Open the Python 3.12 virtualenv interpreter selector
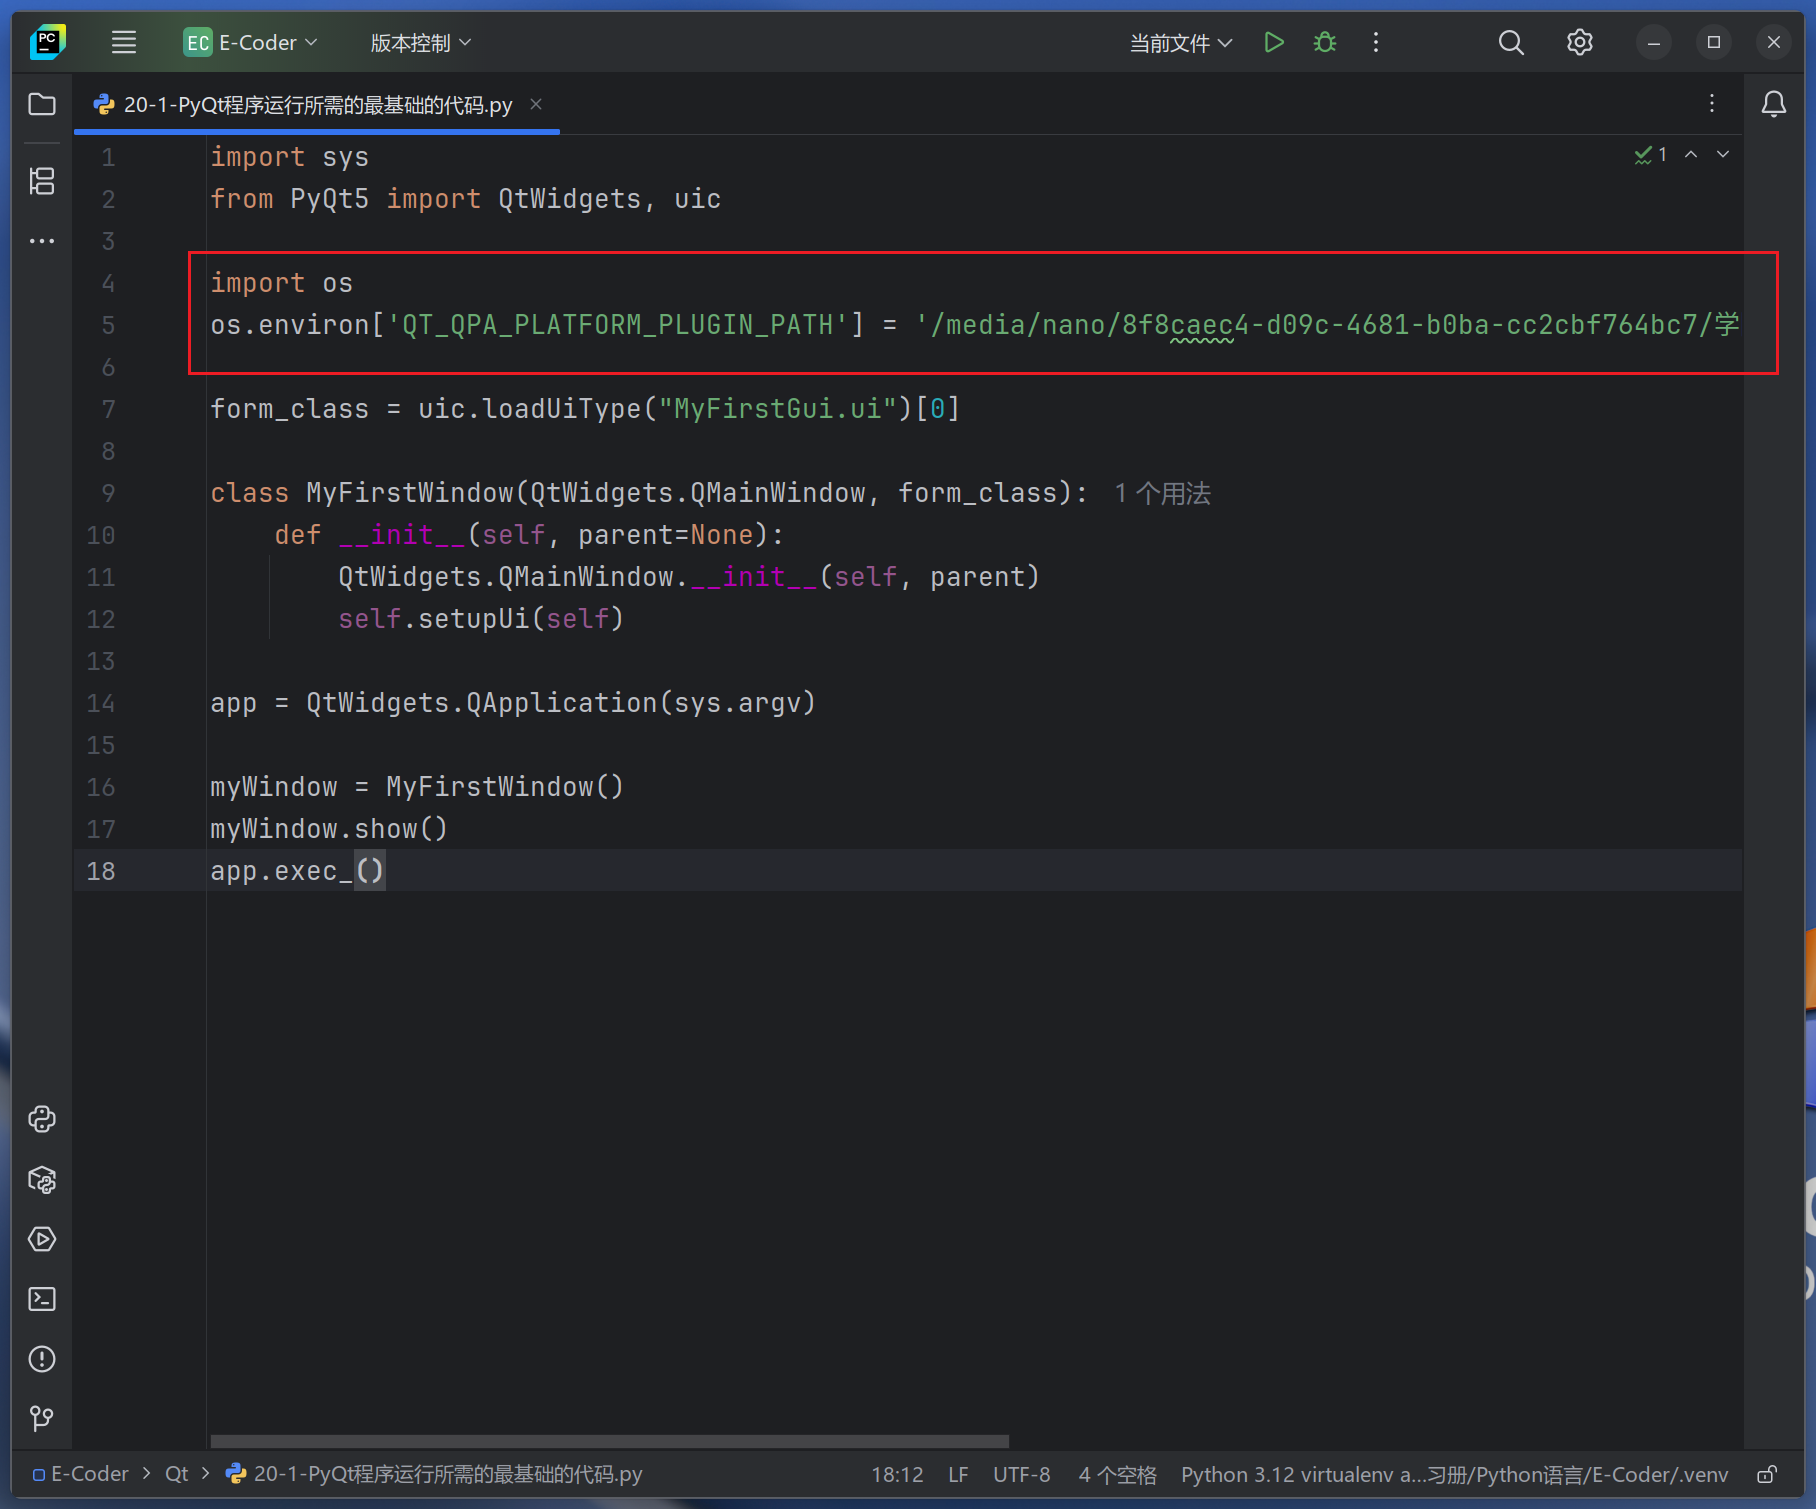 point(1454,1475)
